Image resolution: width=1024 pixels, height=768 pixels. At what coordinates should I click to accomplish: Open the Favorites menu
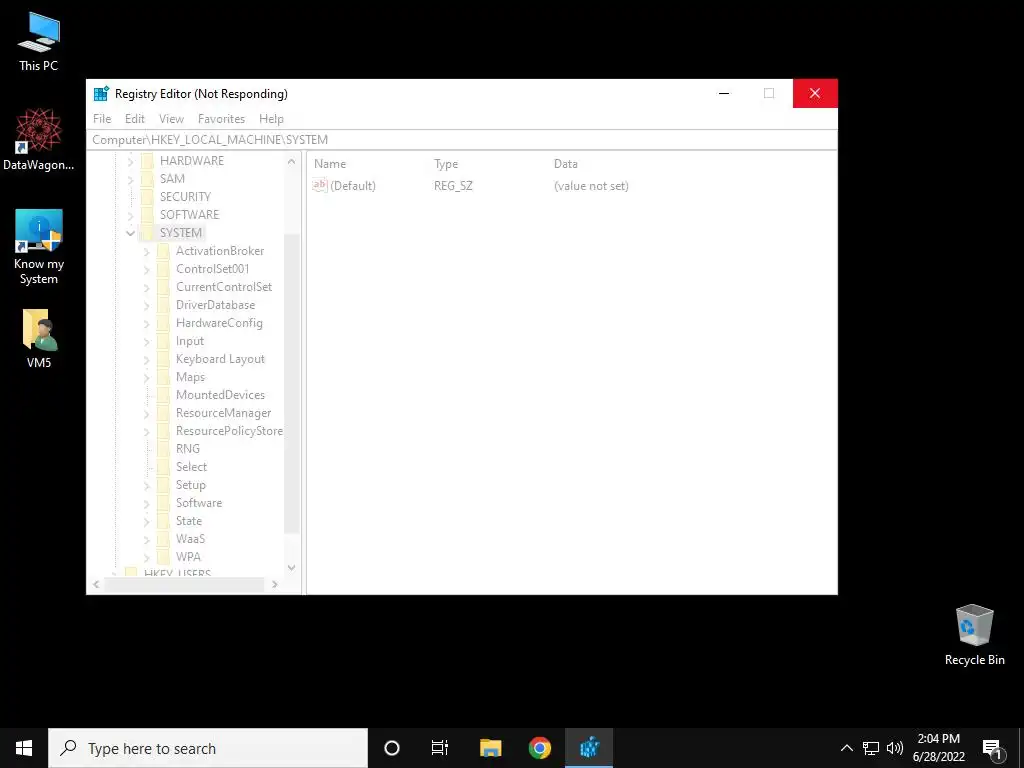click(x=221, y=119)
